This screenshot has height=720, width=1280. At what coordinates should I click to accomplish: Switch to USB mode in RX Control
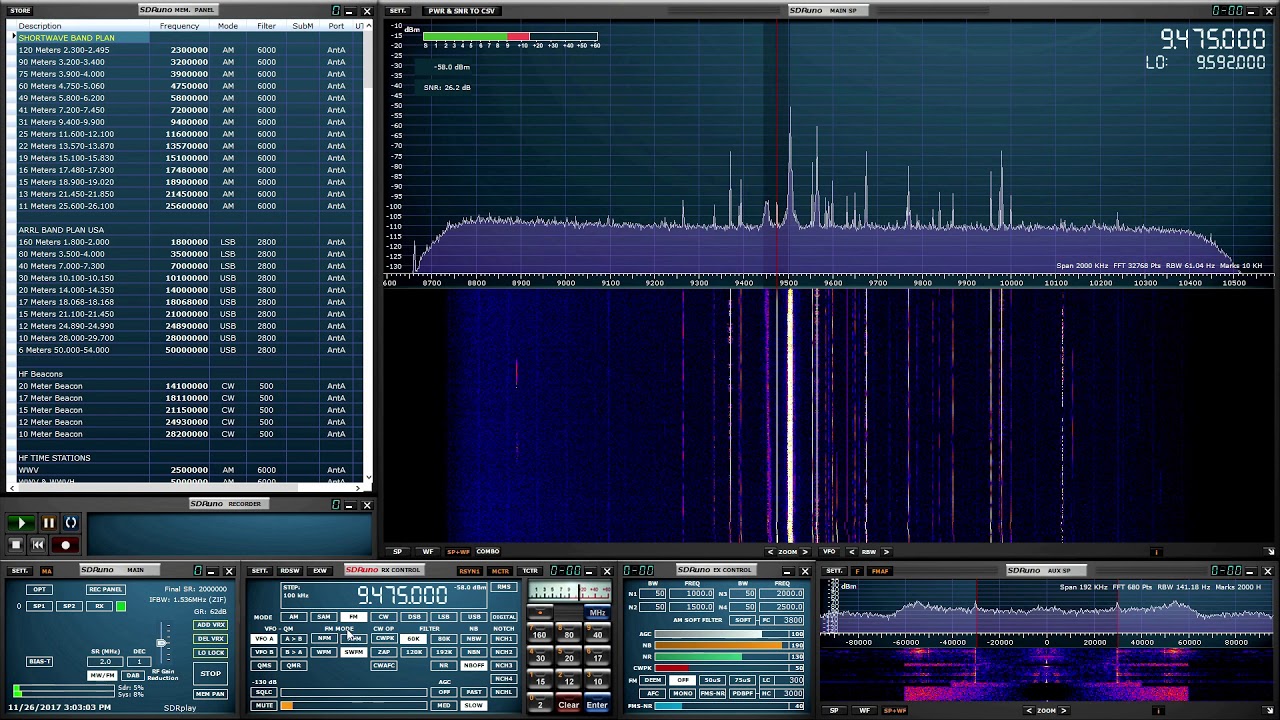click(473, 617)
